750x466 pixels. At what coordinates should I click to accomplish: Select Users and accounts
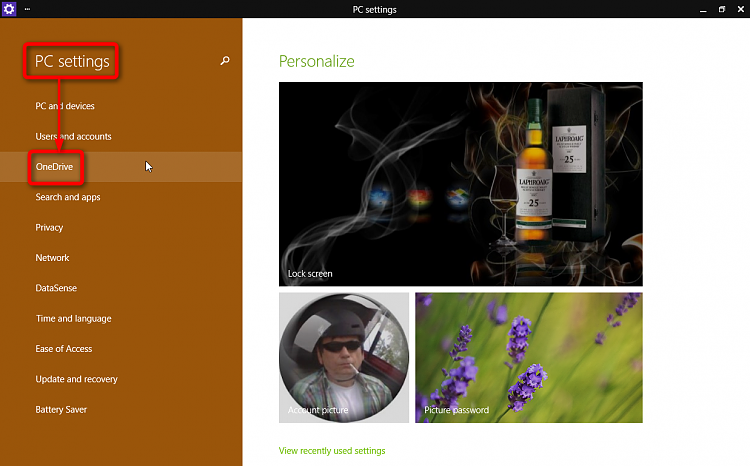click(x=73, y=136)
